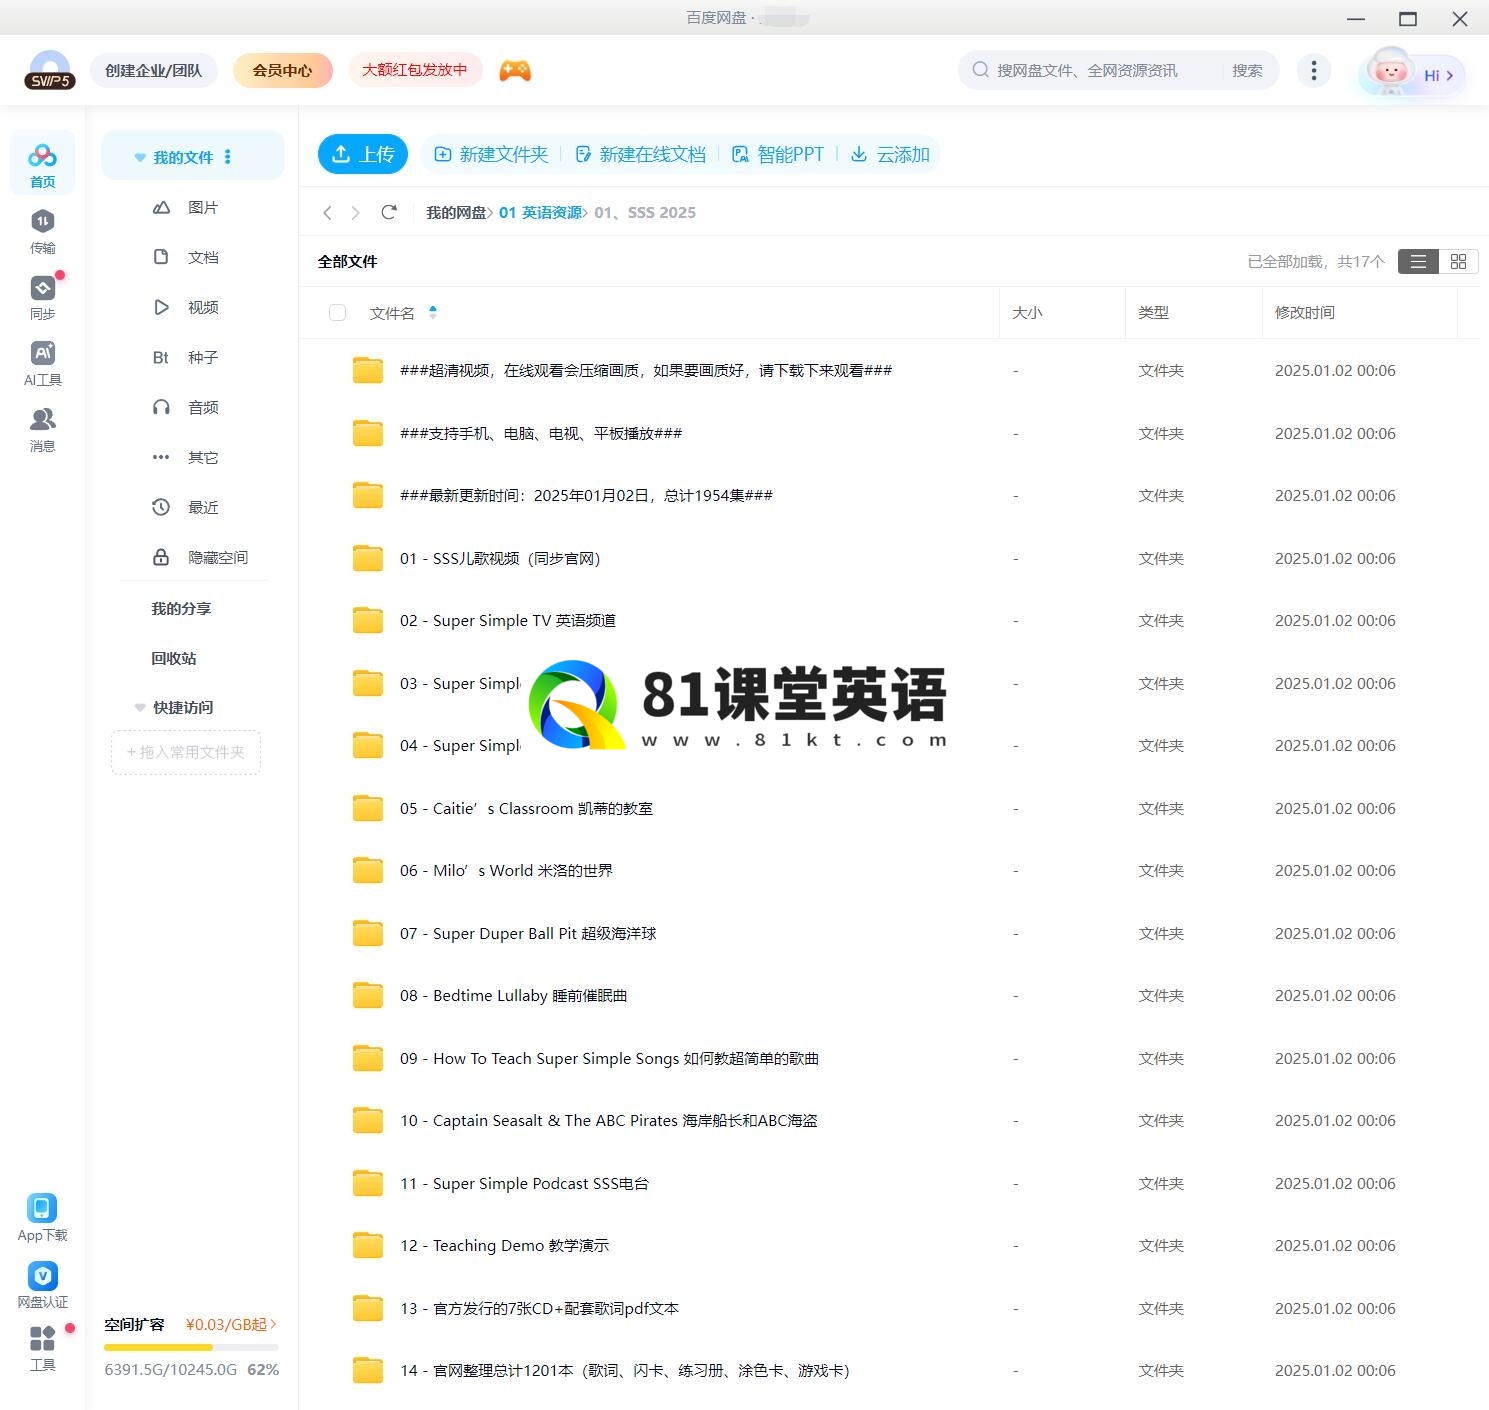The image size is (1489, 1410).
Task: Open folder 06 - Milo's World
Action: 506,871
